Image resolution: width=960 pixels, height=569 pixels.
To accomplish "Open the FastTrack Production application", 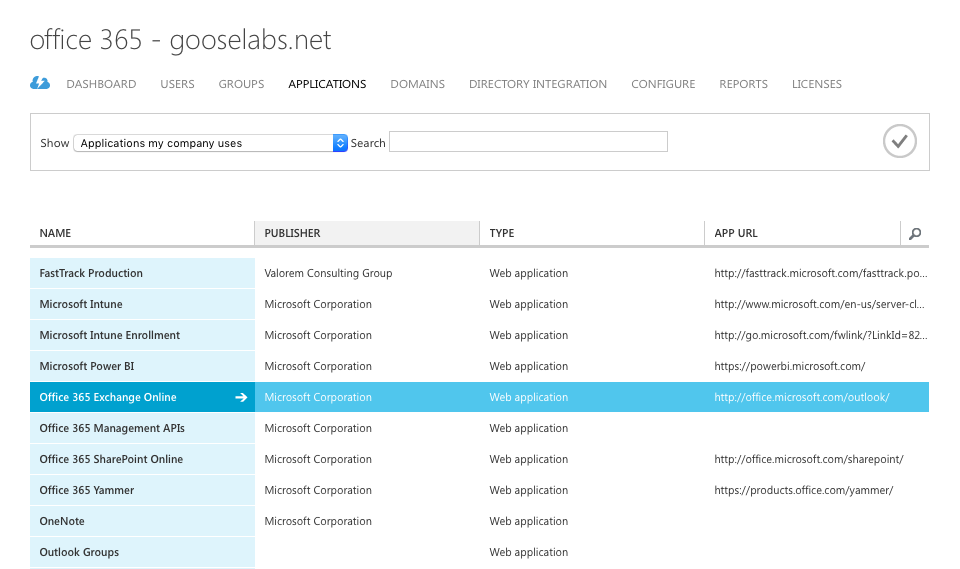I will (91, 273).
